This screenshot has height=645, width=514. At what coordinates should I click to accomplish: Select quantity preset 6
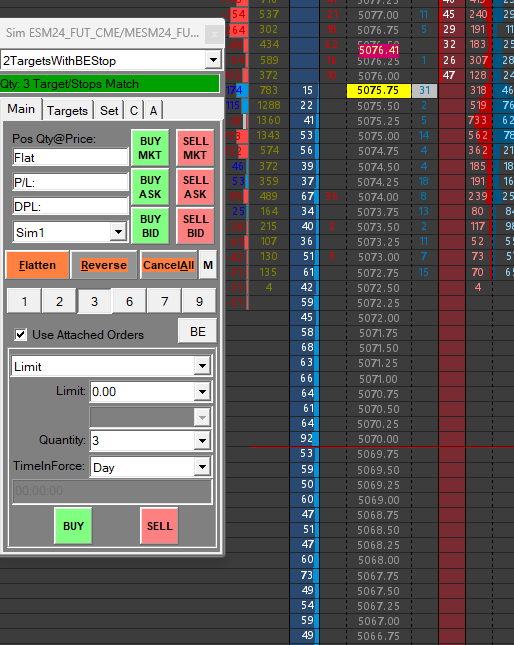coord(130,302)
